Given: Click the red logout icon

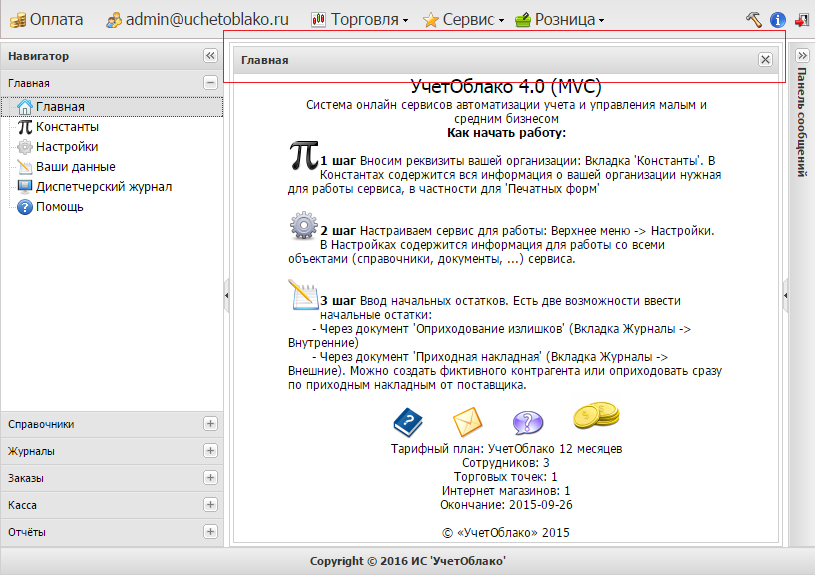Looking at the screenshot, I should pyautogui.click(x=801, y=20).
